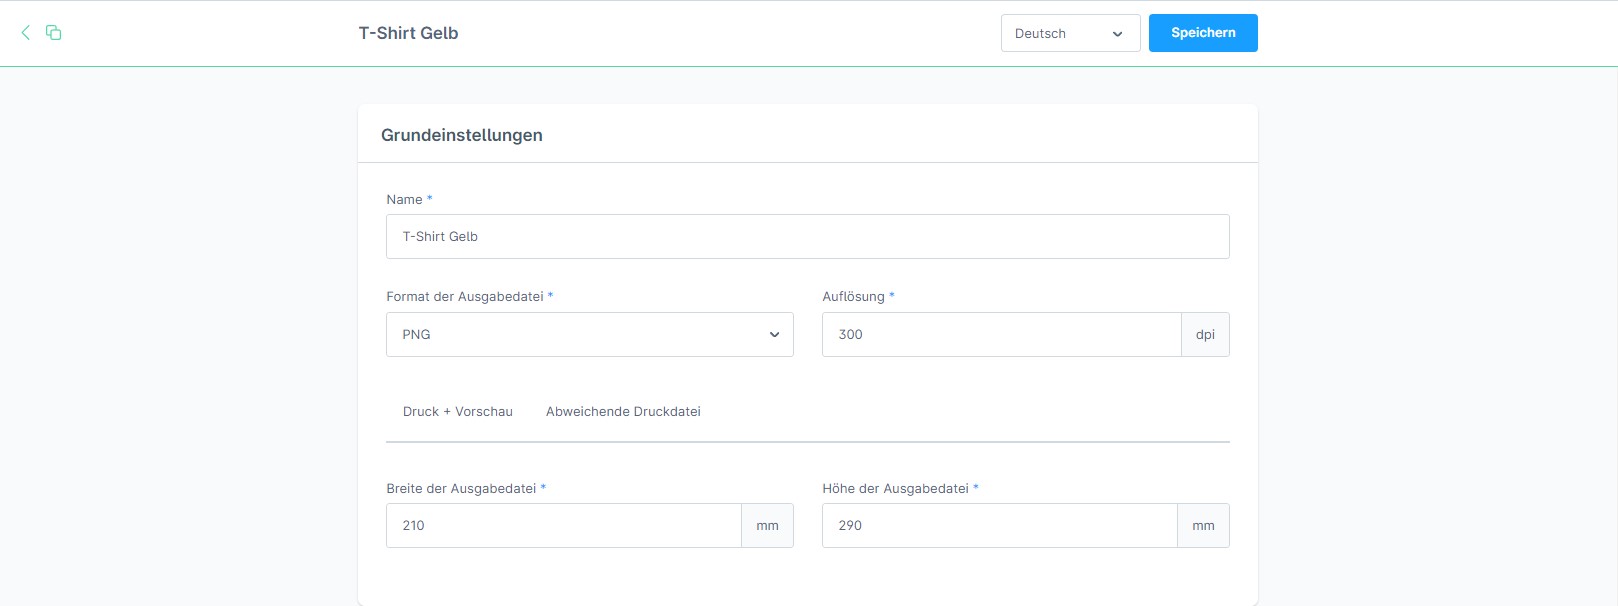This screenshot has height=606, width=1618.
Task: Go back using the left chevron icon
Action: click(x=26, y=33)
